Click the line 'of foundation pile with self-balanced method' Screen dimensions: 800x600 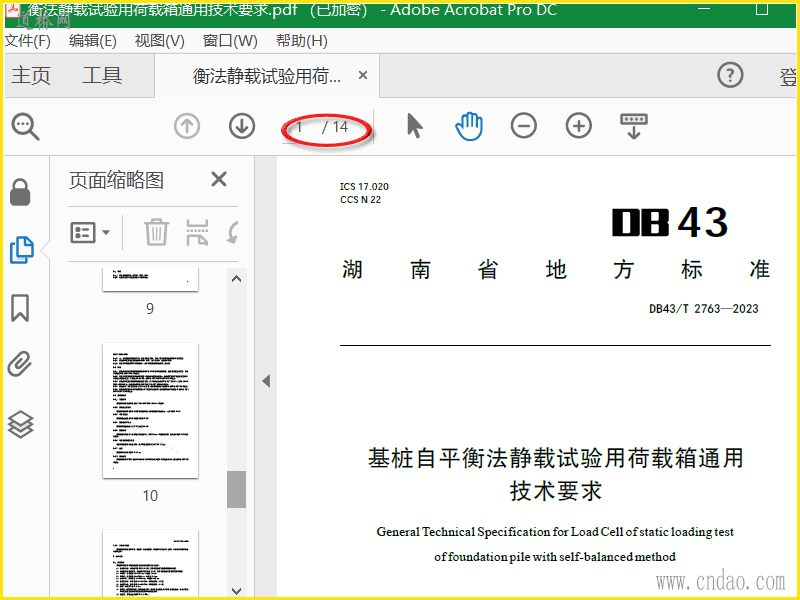[x=555, y=557]
